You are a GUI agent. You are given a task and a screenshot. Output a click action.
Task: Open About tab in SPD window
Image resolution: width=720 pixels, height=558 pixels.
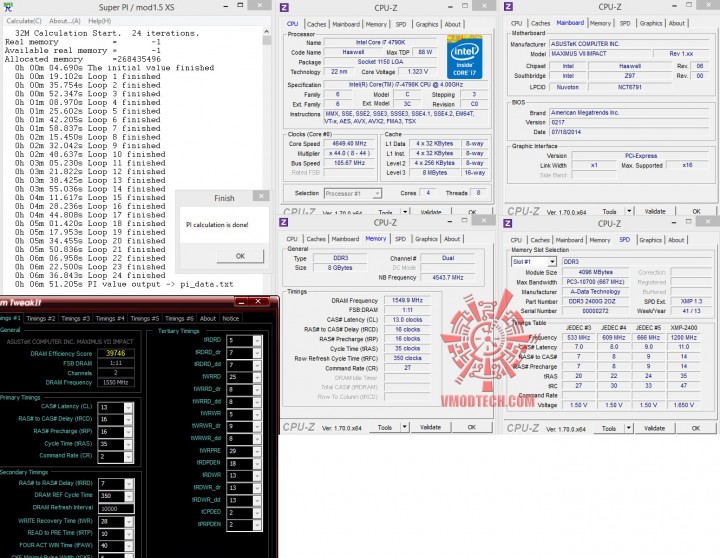(x=676, y=240)
